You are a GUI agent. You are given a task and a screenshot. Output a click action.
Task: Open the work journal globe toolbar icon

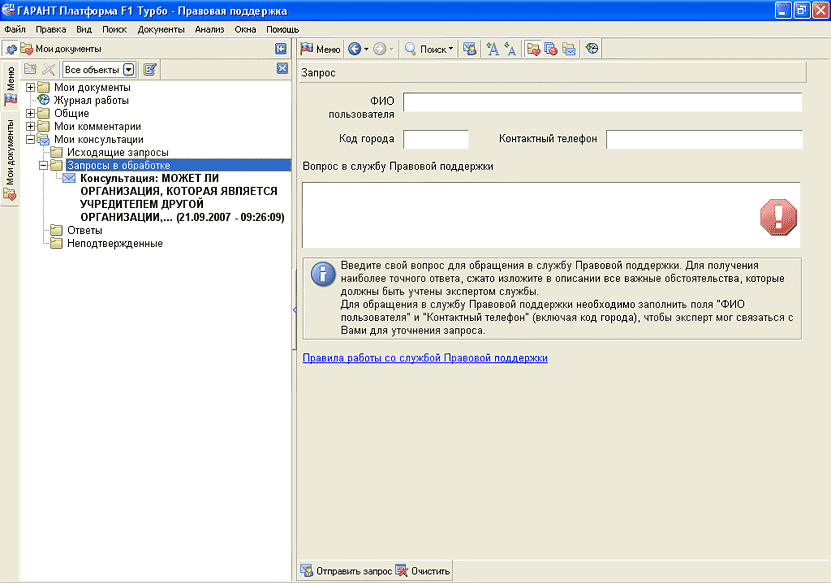(592, 49)
